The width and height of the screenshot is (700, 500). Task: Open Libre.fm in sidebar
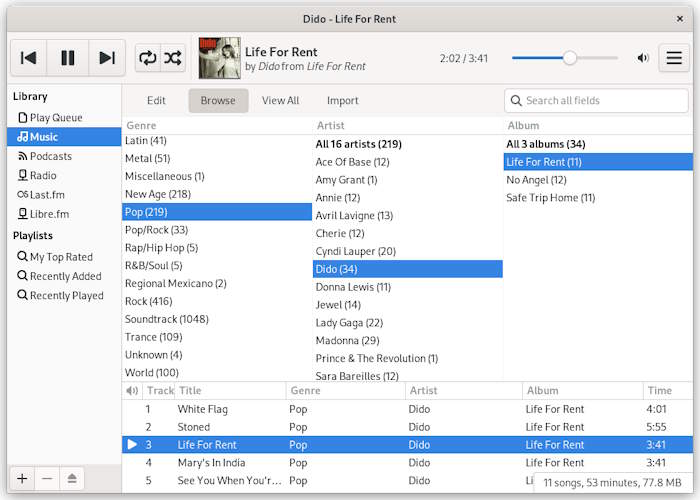64,214
